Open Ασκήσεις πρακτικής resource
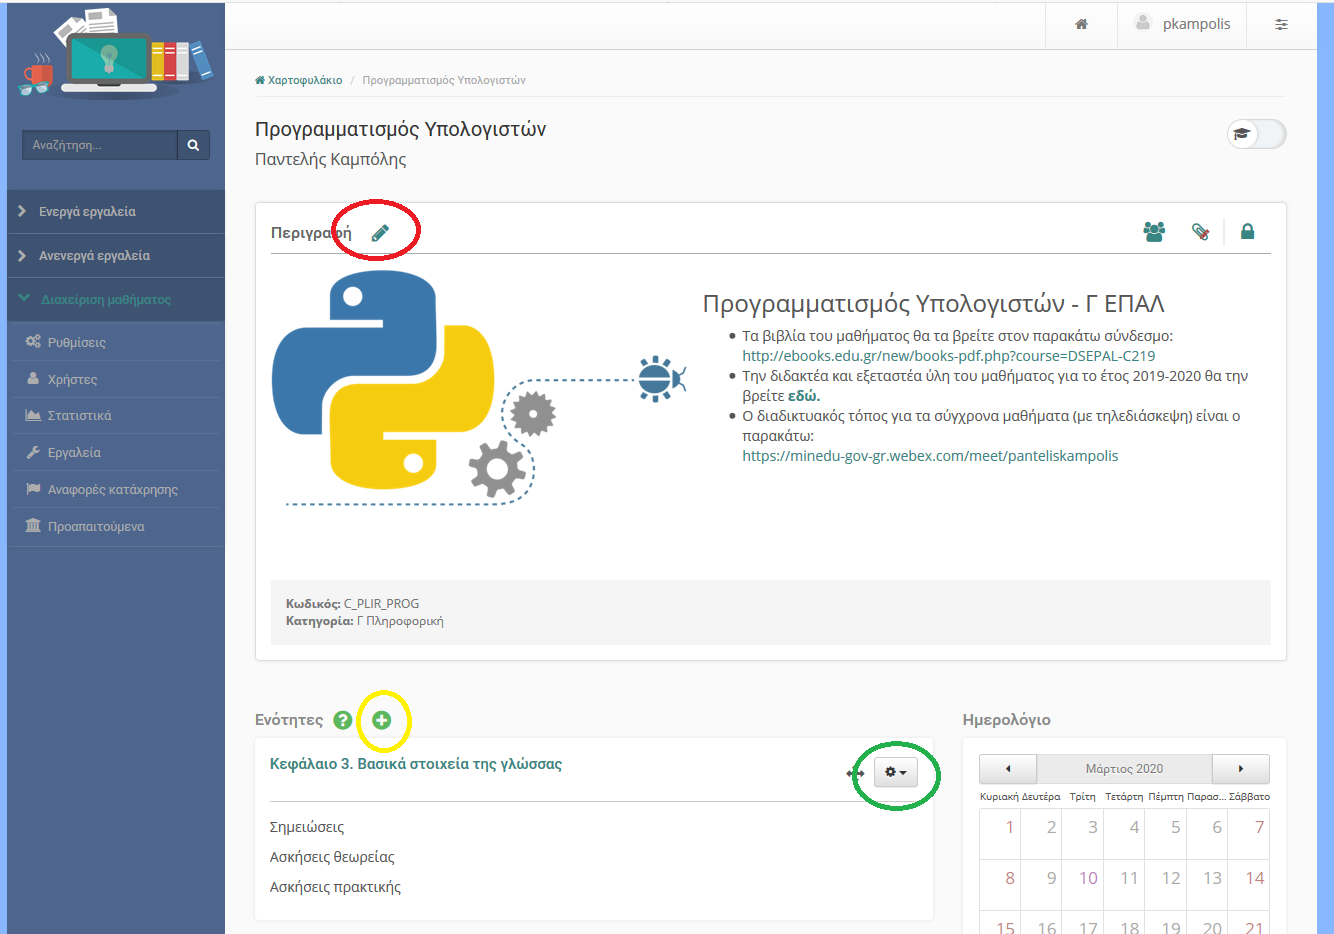This screenshot has width=1334, height=934. click(335, 887)
